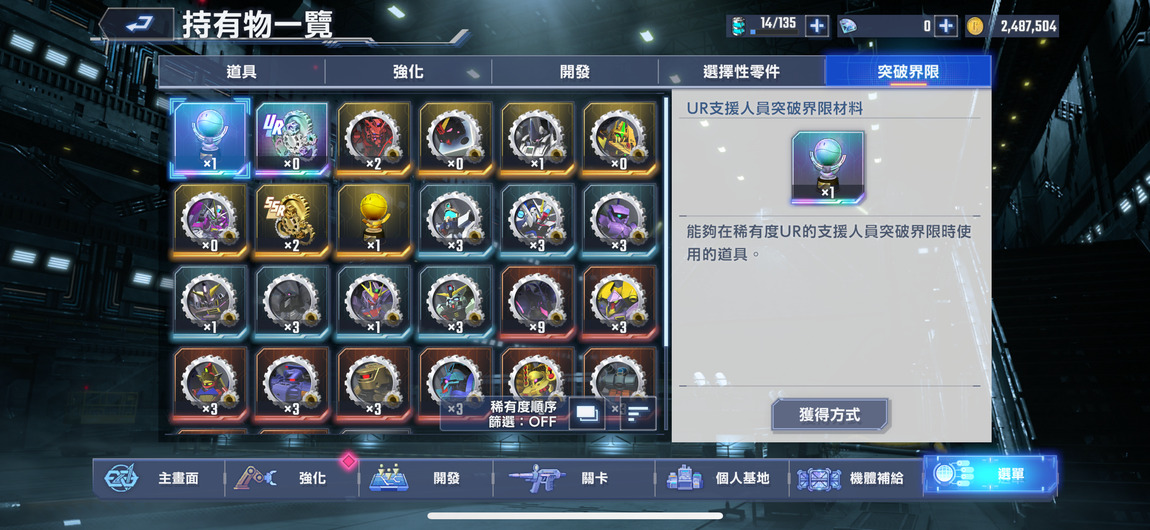
Task: Select the selected UR Haro trophy thumbnail
Action: 210,139
